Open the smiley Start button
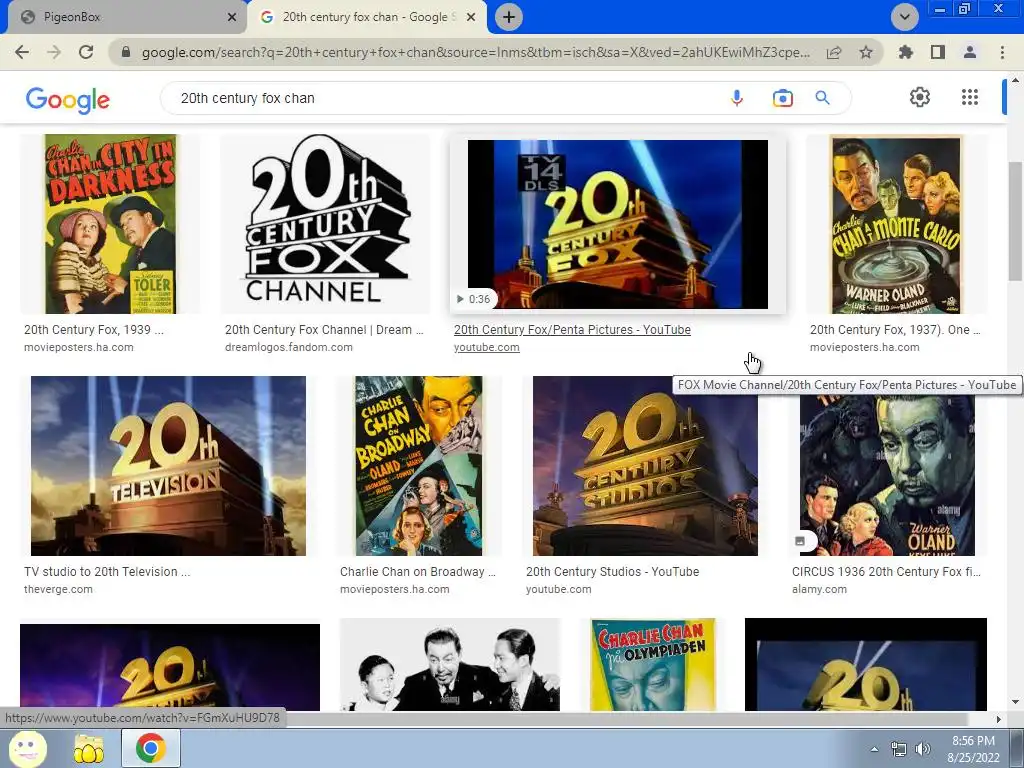This screenshot has height=768, width=1024. [x=27, y=748]
